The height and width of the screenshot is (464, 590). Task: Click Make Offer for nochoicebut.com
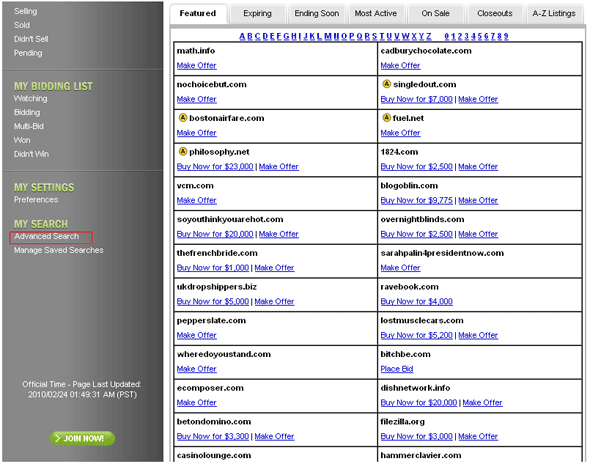click(196, 99)
